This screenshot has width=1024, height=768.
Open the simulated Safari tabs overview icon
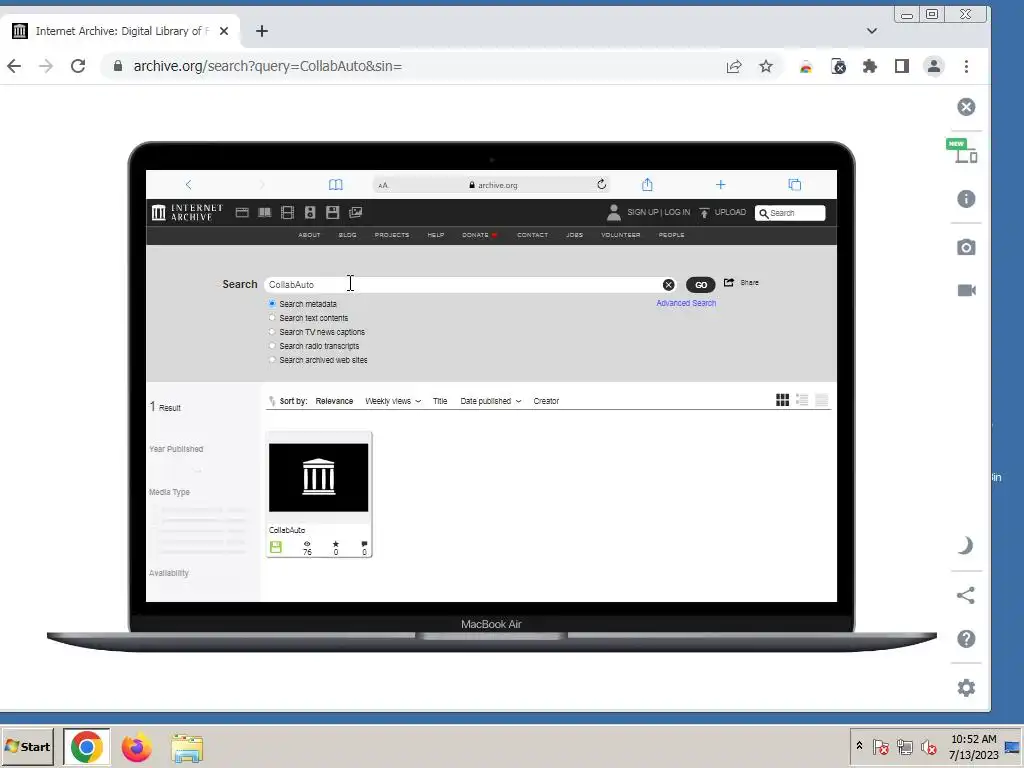(795, 185)
